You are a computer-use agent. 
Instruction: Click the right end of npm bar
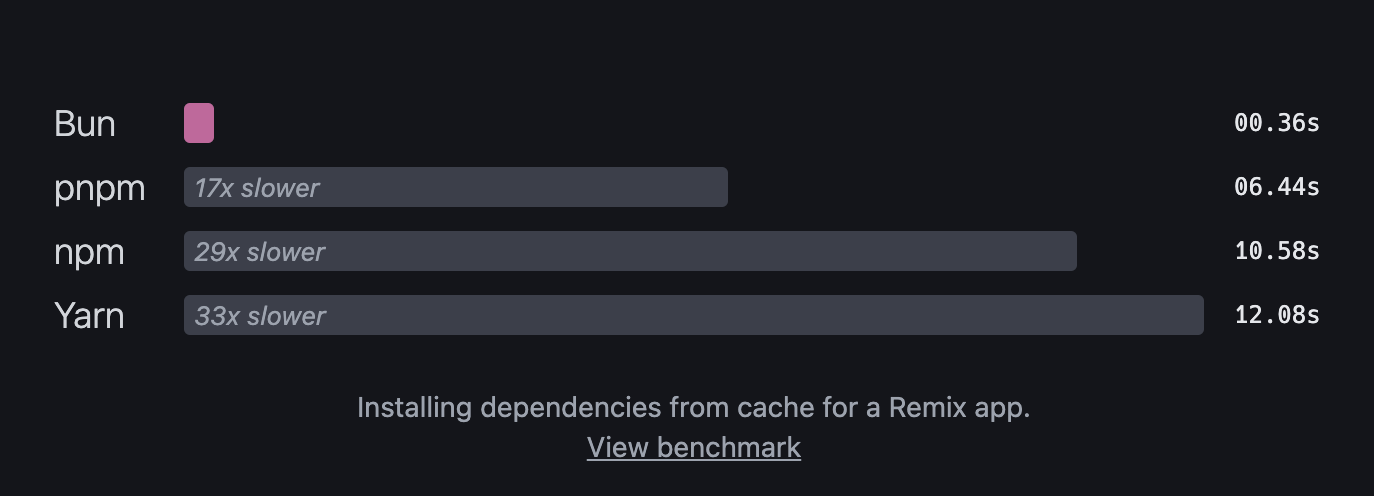click(1070, 251)
